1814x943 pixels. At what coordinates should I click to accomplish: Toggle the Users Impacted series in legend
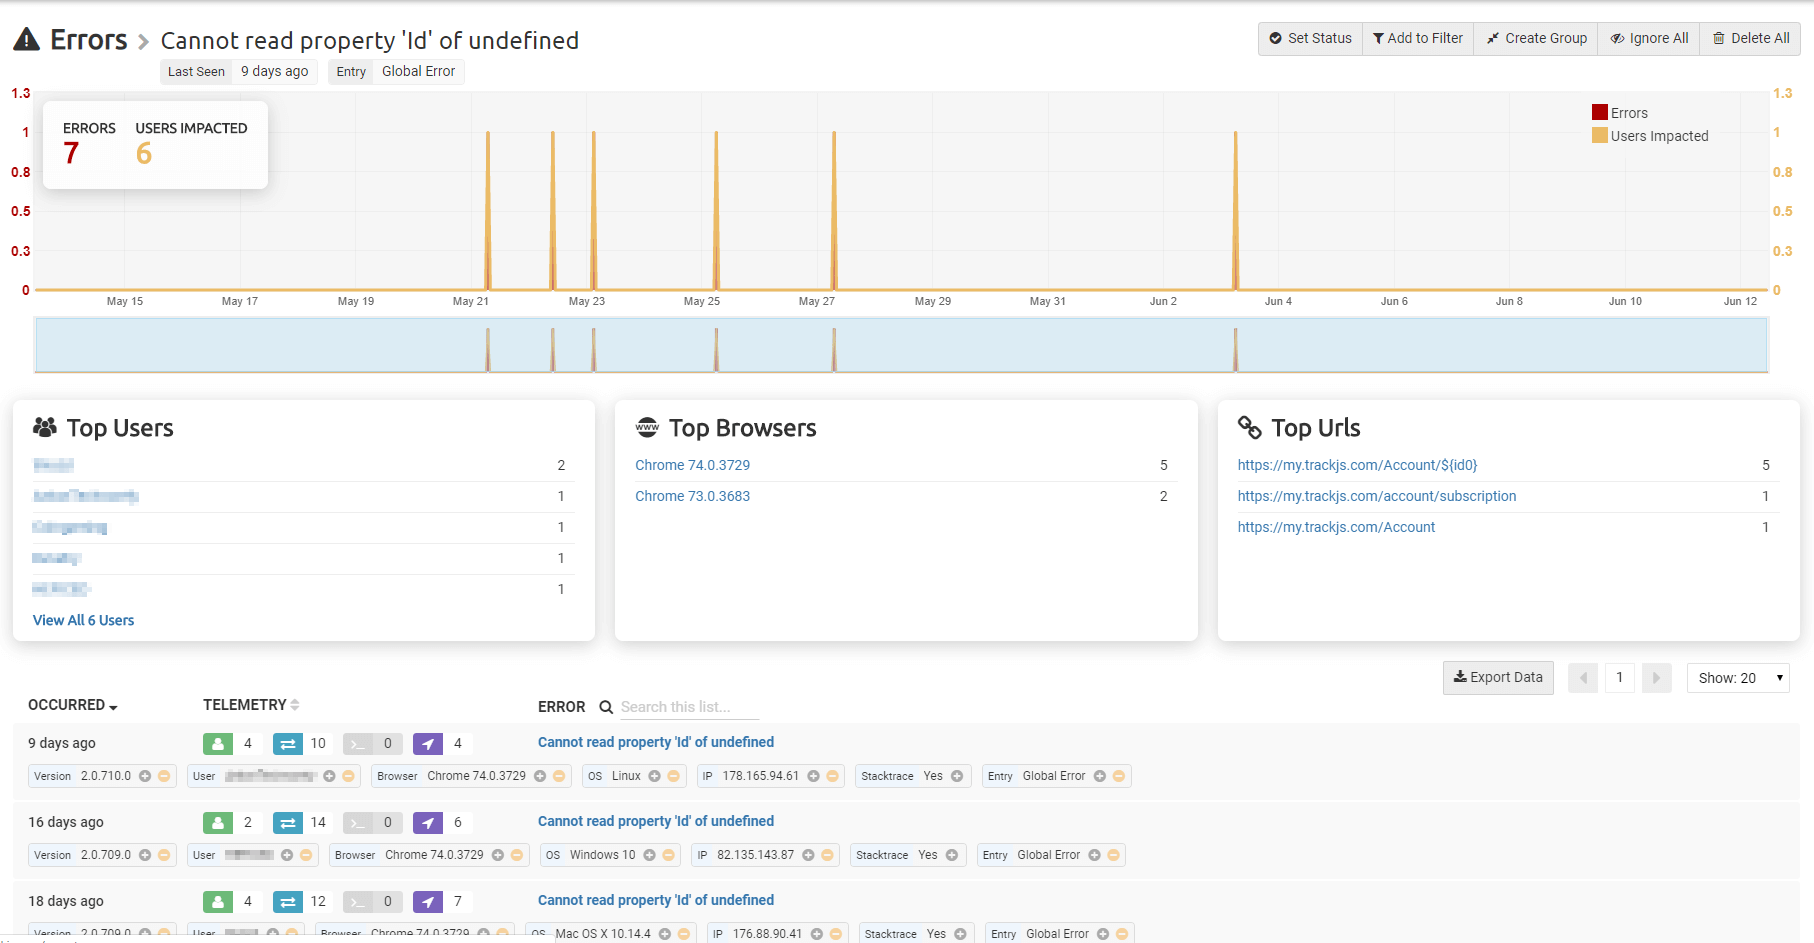click(1650, 136)
